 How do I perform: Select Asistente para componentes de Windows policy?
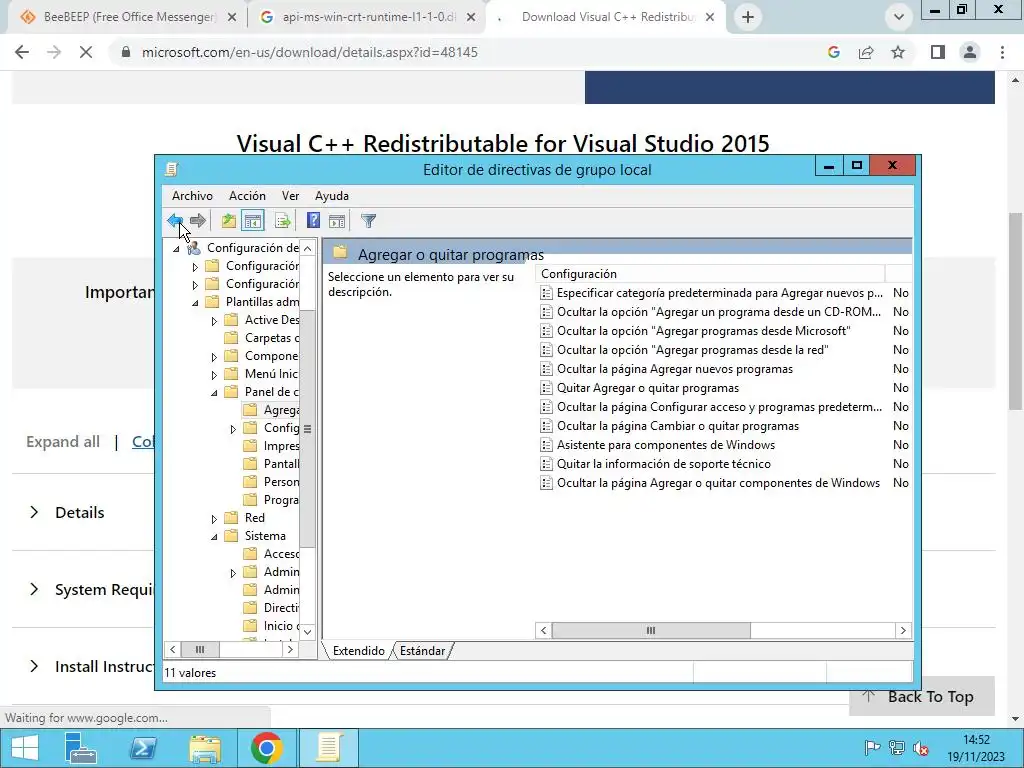click(665, 445)
